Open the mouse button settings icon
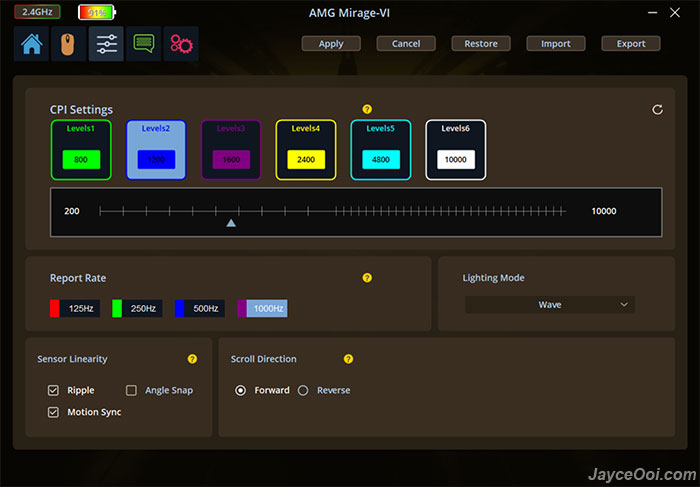The image size is (700, 487). point(68,44)
